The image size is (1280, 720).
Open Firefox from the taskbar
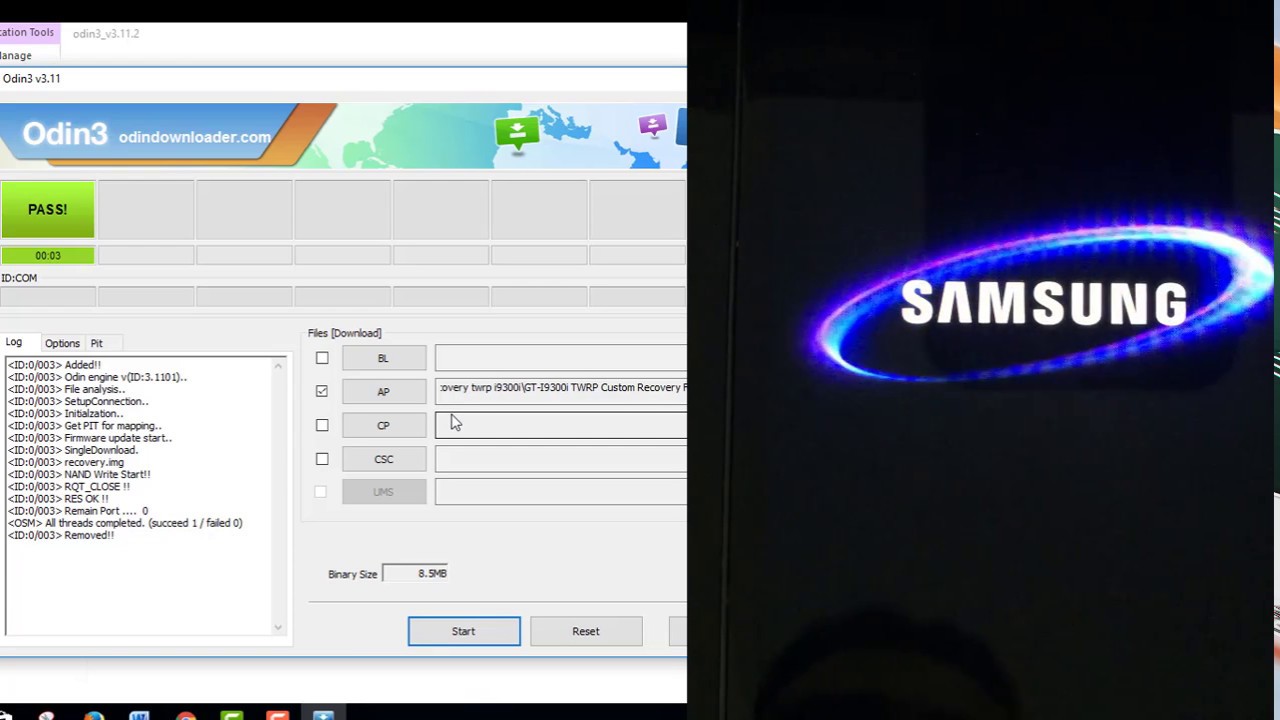[93, 716]
